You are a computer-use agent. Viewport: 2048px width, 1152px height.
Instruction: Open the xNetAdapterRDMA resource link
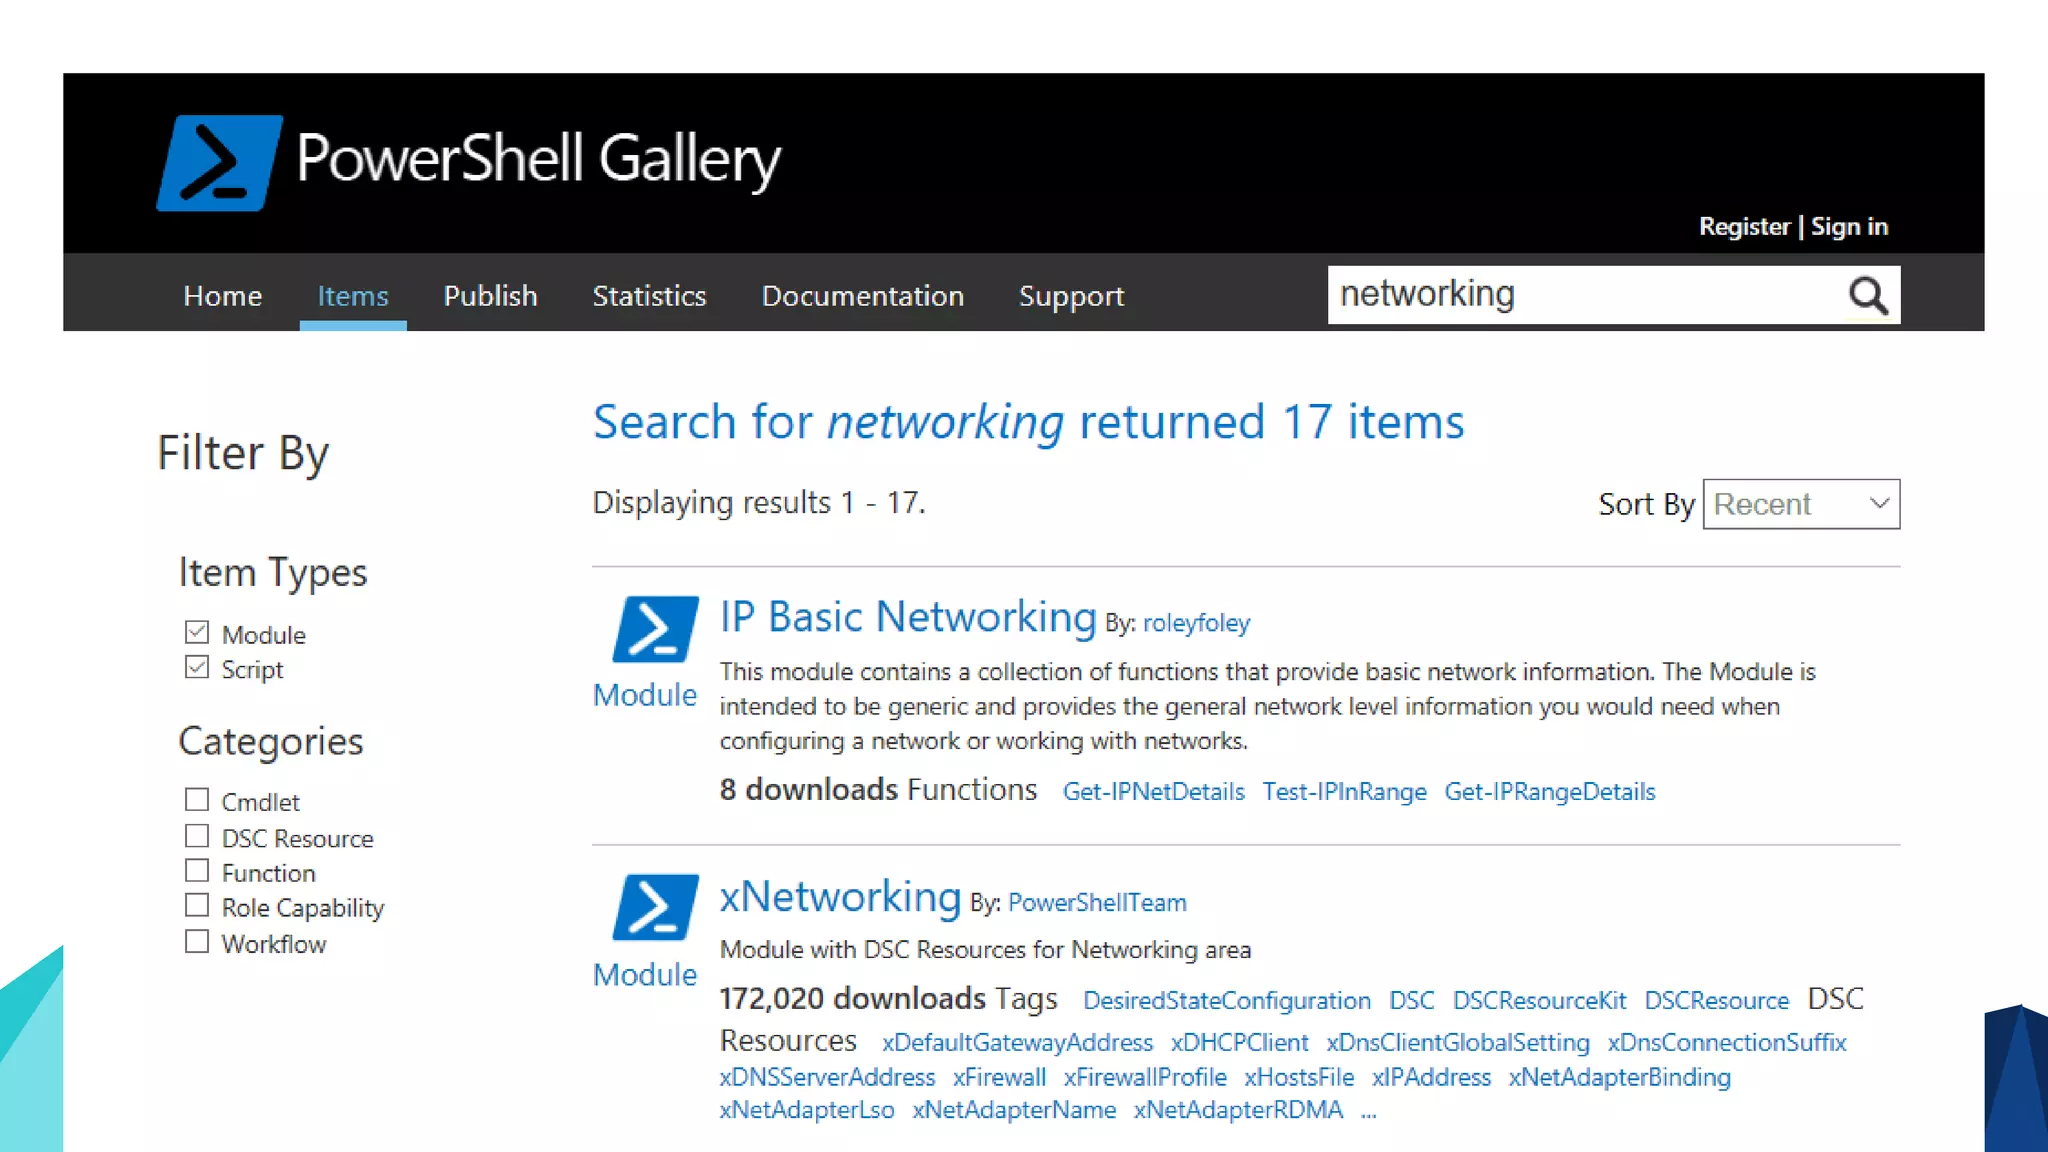click(1238, 1110)
